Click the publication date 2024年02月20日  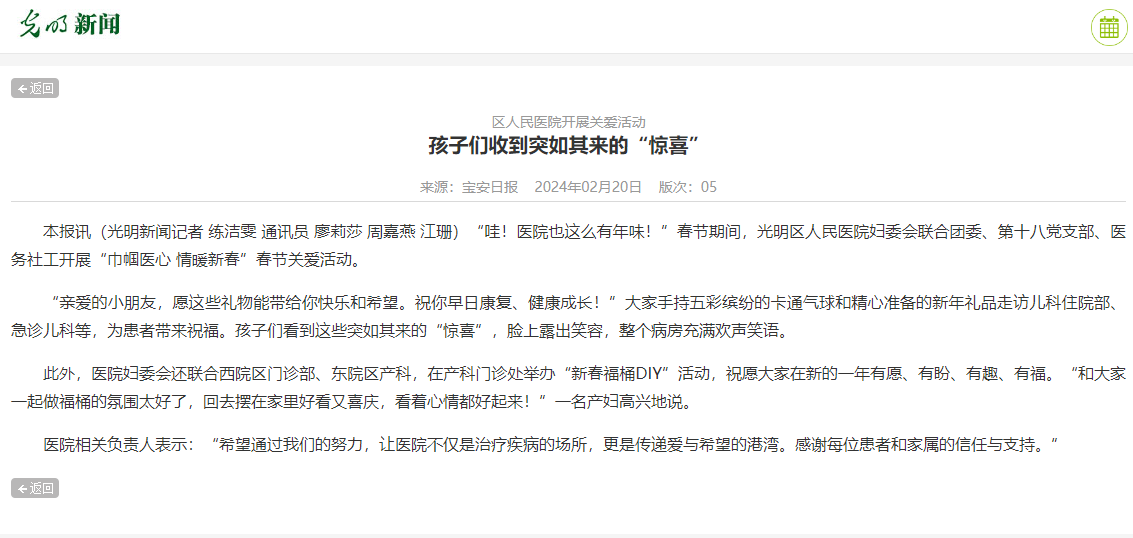(588, 187)
